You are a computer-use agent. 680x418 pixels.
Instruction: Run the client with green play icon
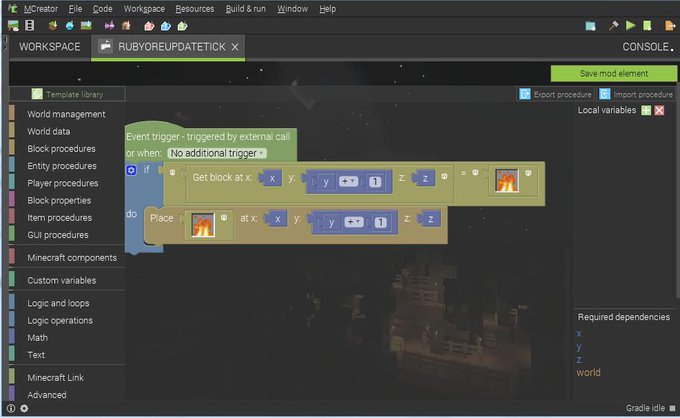click(x=631, y=26)
